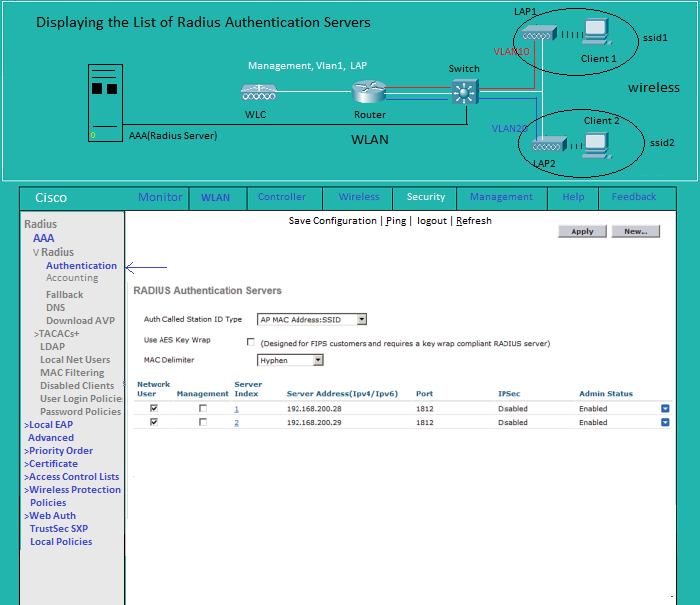
Task: Select DNS in the sidebar
Action: point(55,308)
